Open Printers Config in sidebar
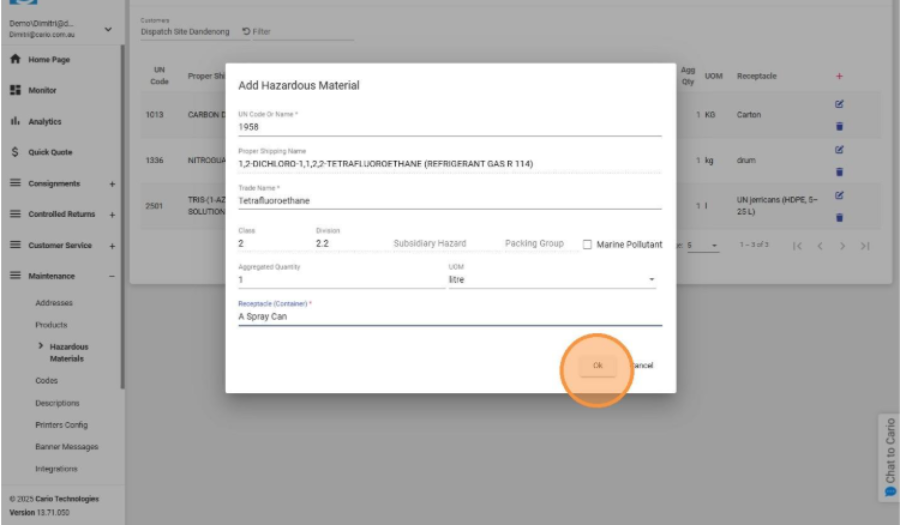This screenshot has width=900, height=525. (61, 425)
